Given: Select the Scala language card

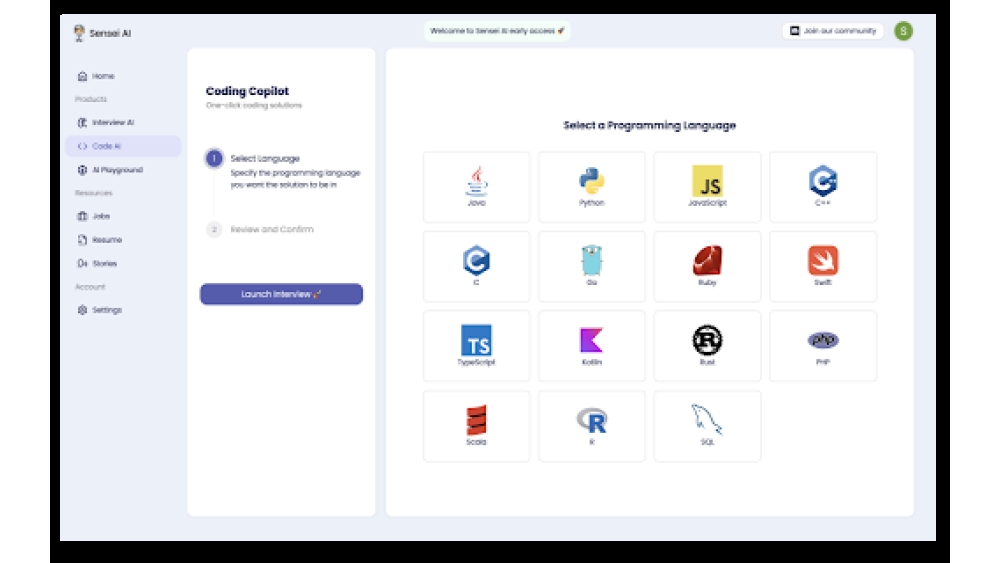Looking at the screenshot, I should 476,426.
